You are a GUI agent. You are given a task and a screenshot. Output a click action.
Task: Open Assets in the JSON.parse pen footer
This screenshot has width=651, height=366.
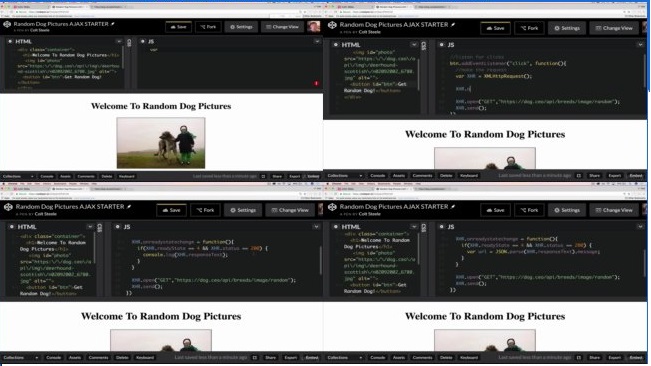coord(399,357)
